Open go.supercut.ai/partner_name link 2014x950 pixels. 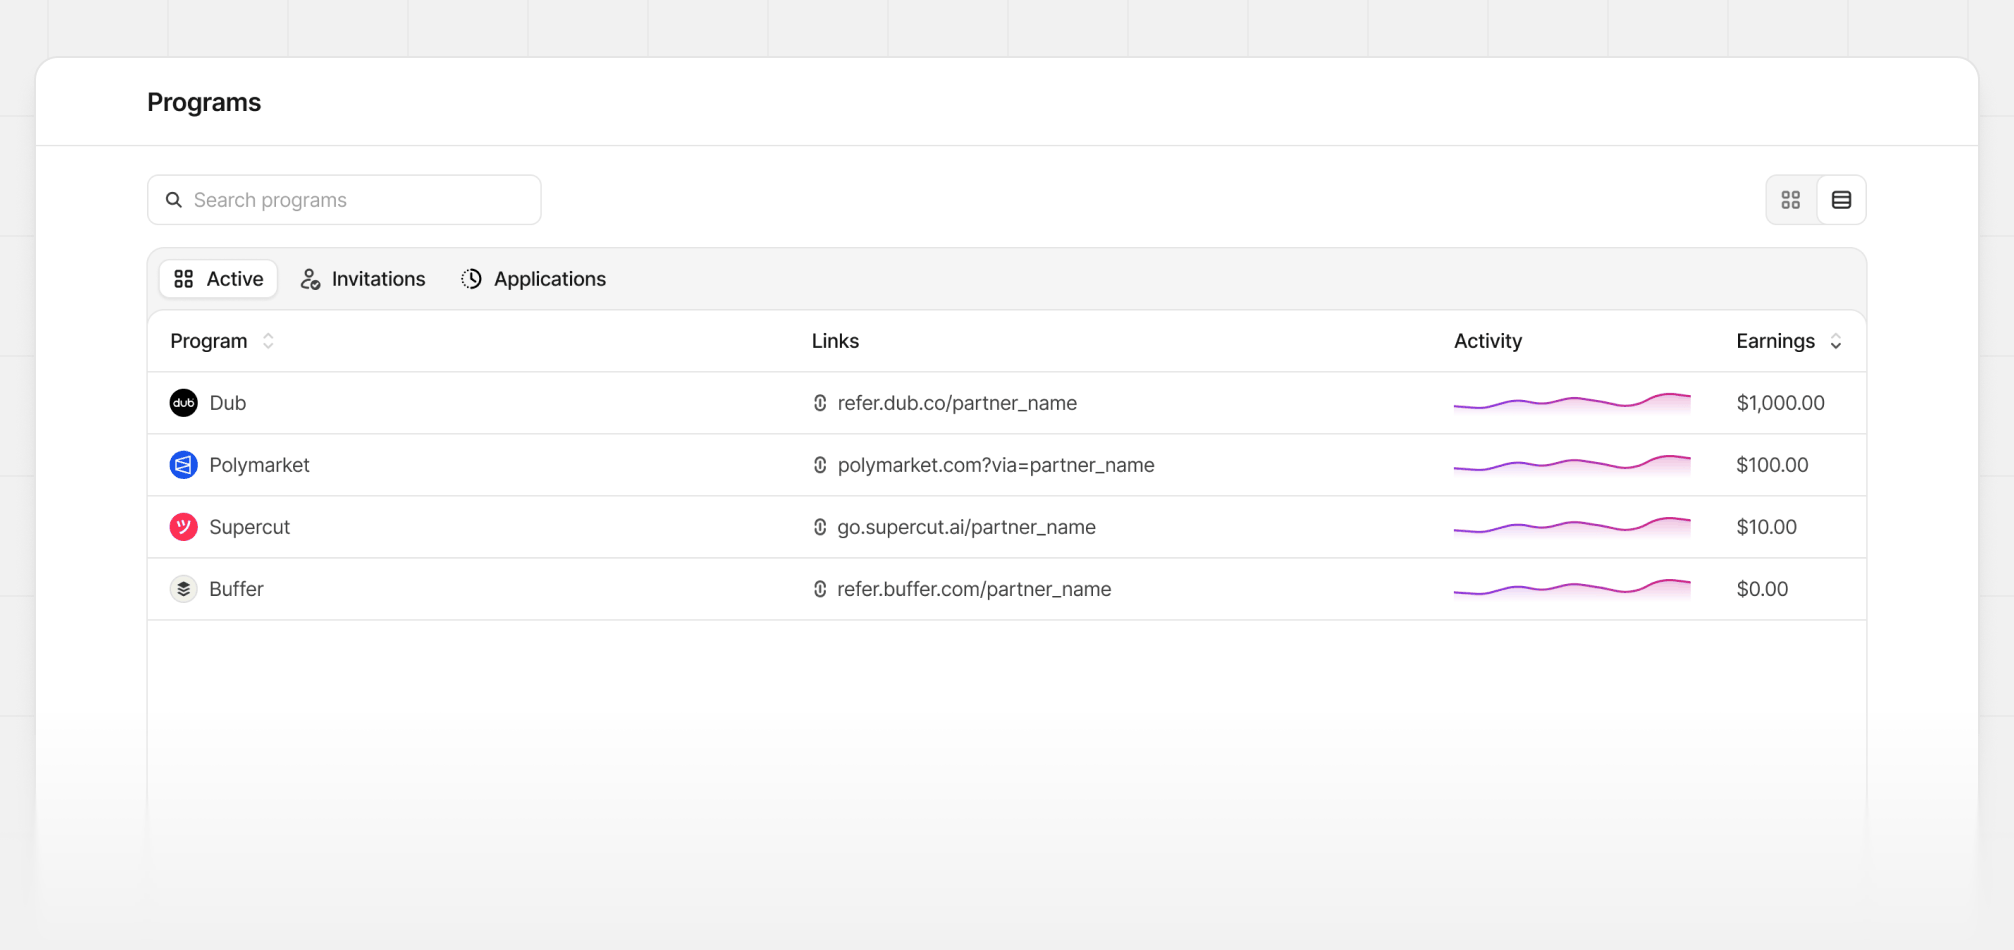(x=966, y=527)
